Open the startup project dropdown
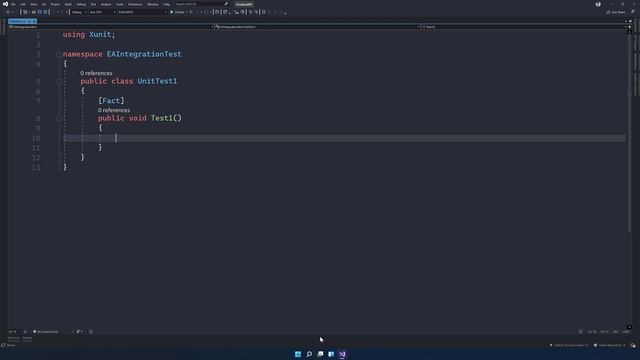 coord(142,12)
